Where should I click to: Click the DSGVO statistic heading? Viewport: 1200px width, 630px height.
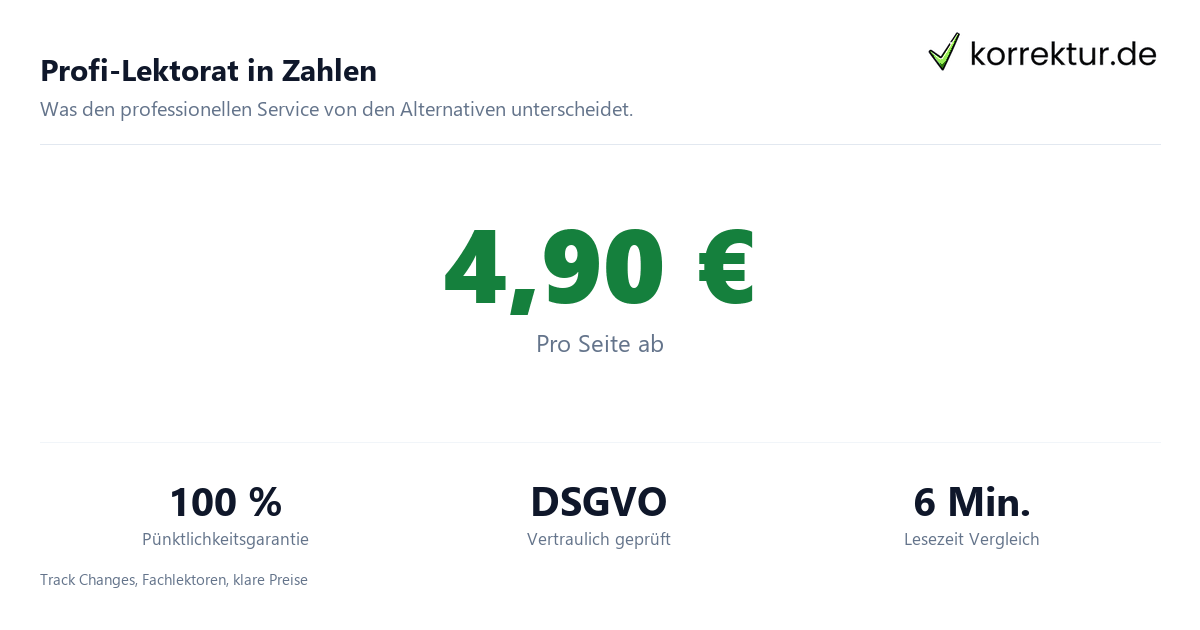coord(599,501)
